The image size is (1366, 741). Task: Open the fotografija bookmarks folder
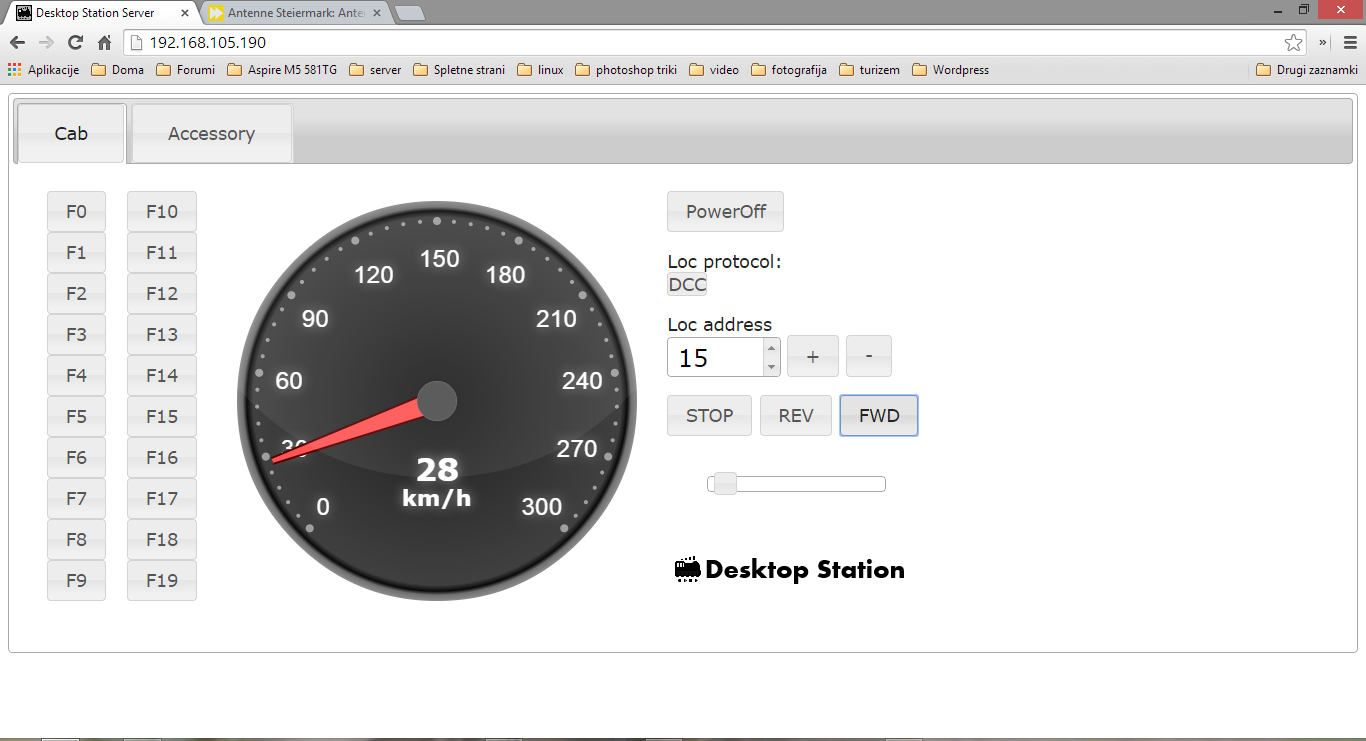pyautogui.click(x=789, y=70)
